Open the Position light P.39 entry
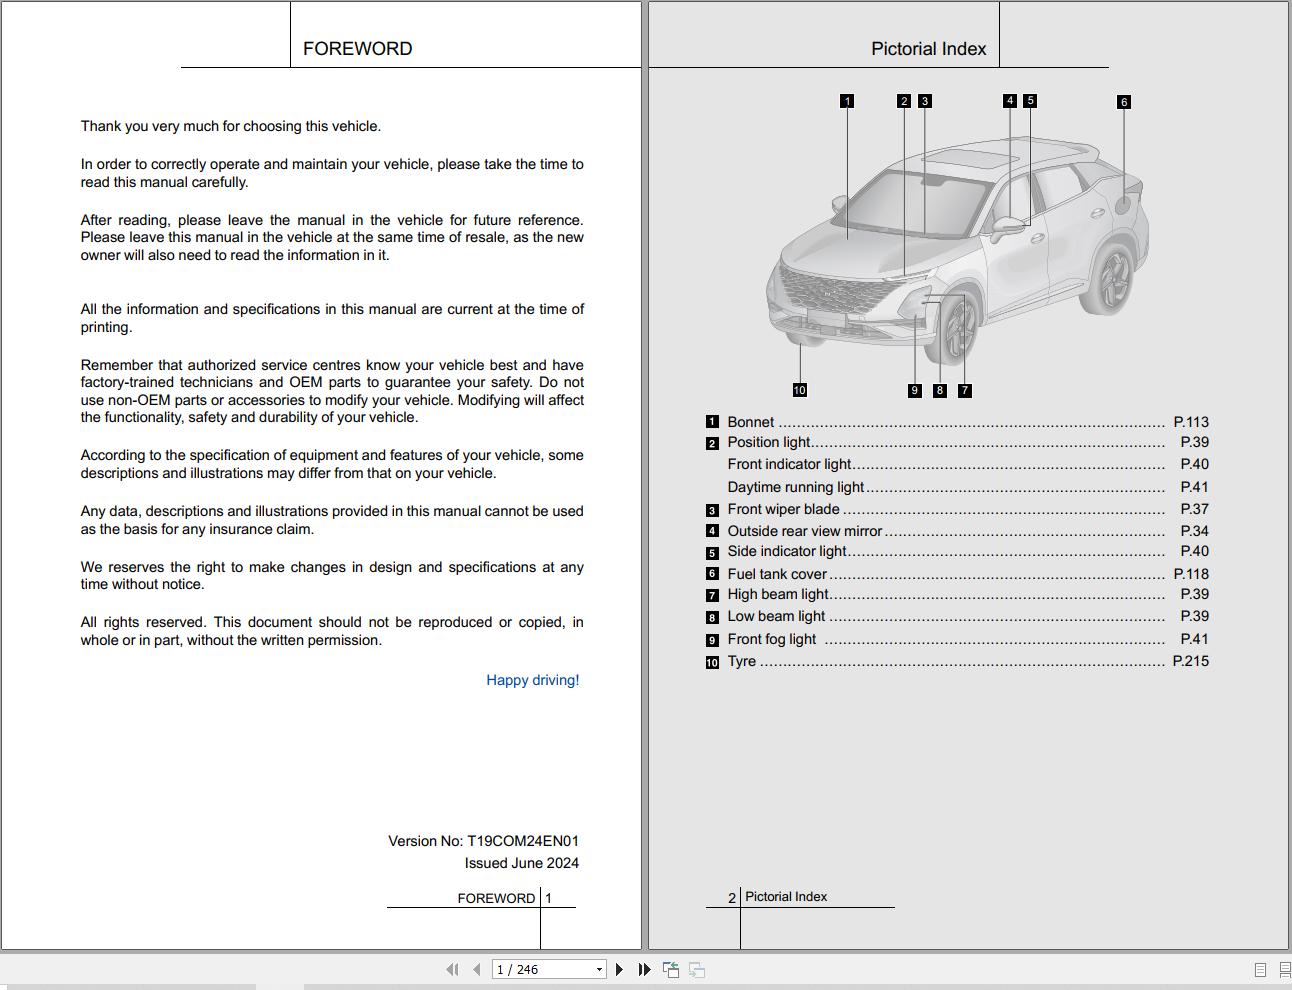 (x=770, y=442)
